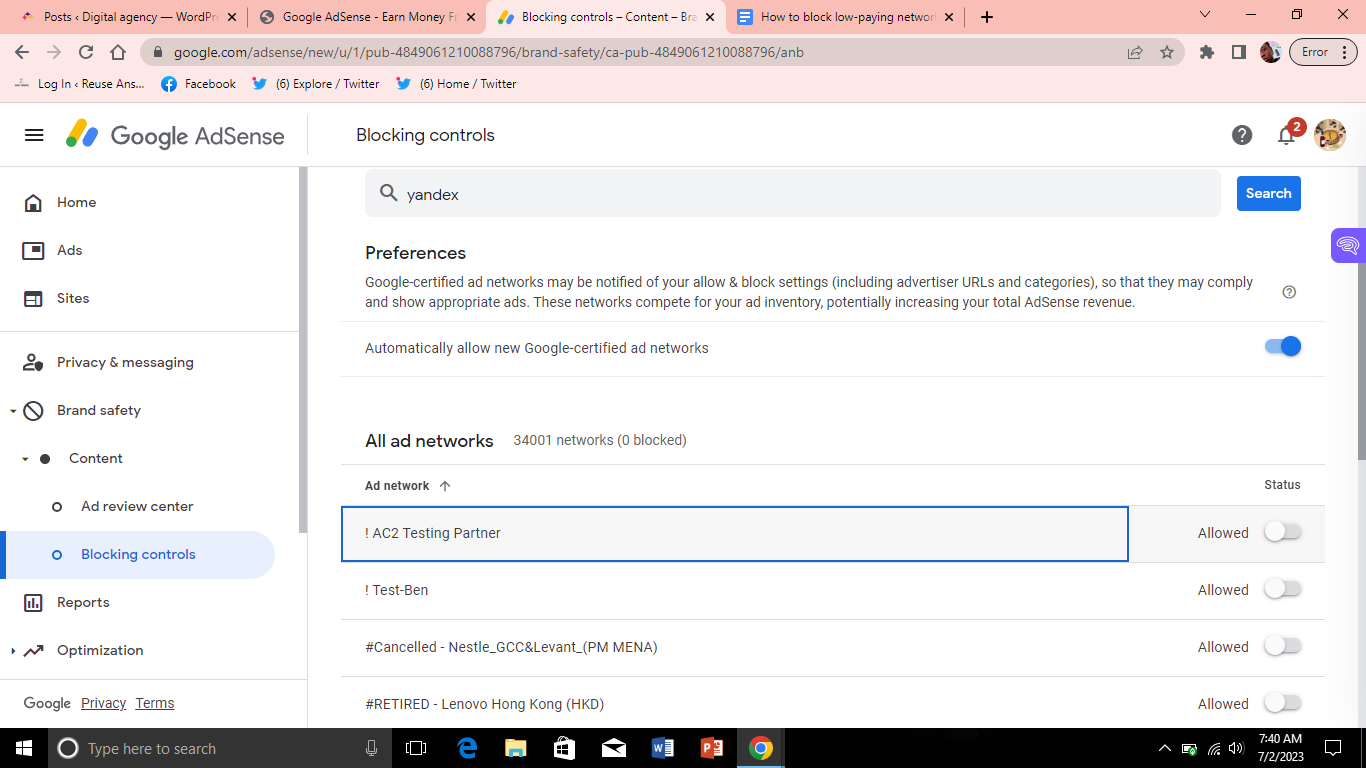
Task: Click the ad network search field containing yandex
Action: pos(792,193)
